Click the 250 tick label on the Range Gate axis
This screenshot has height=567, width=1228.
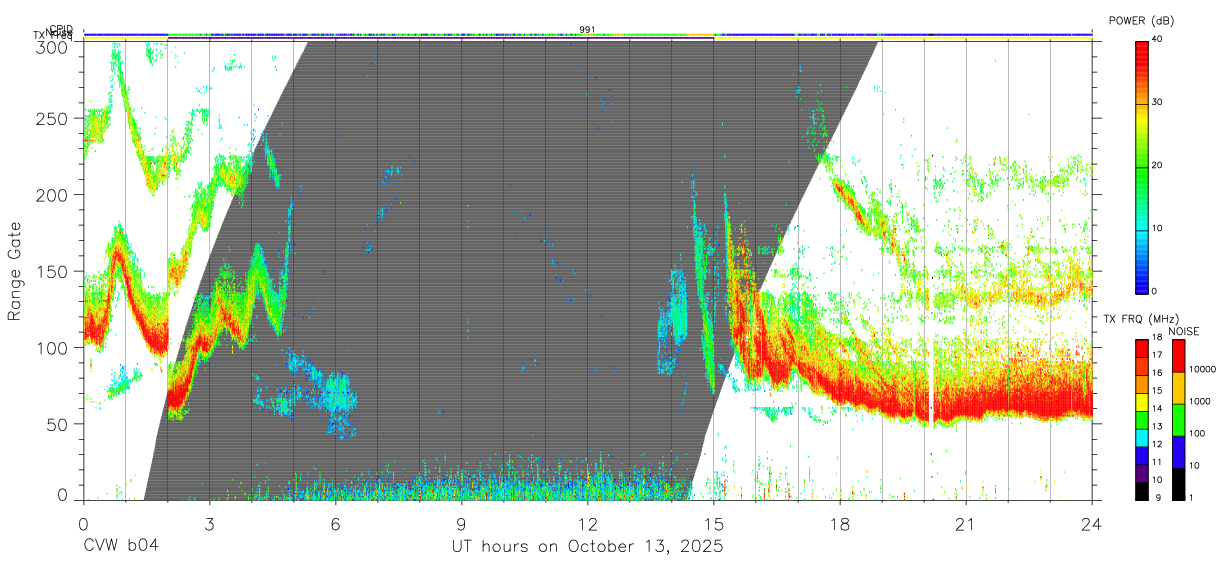pos(52,118)
